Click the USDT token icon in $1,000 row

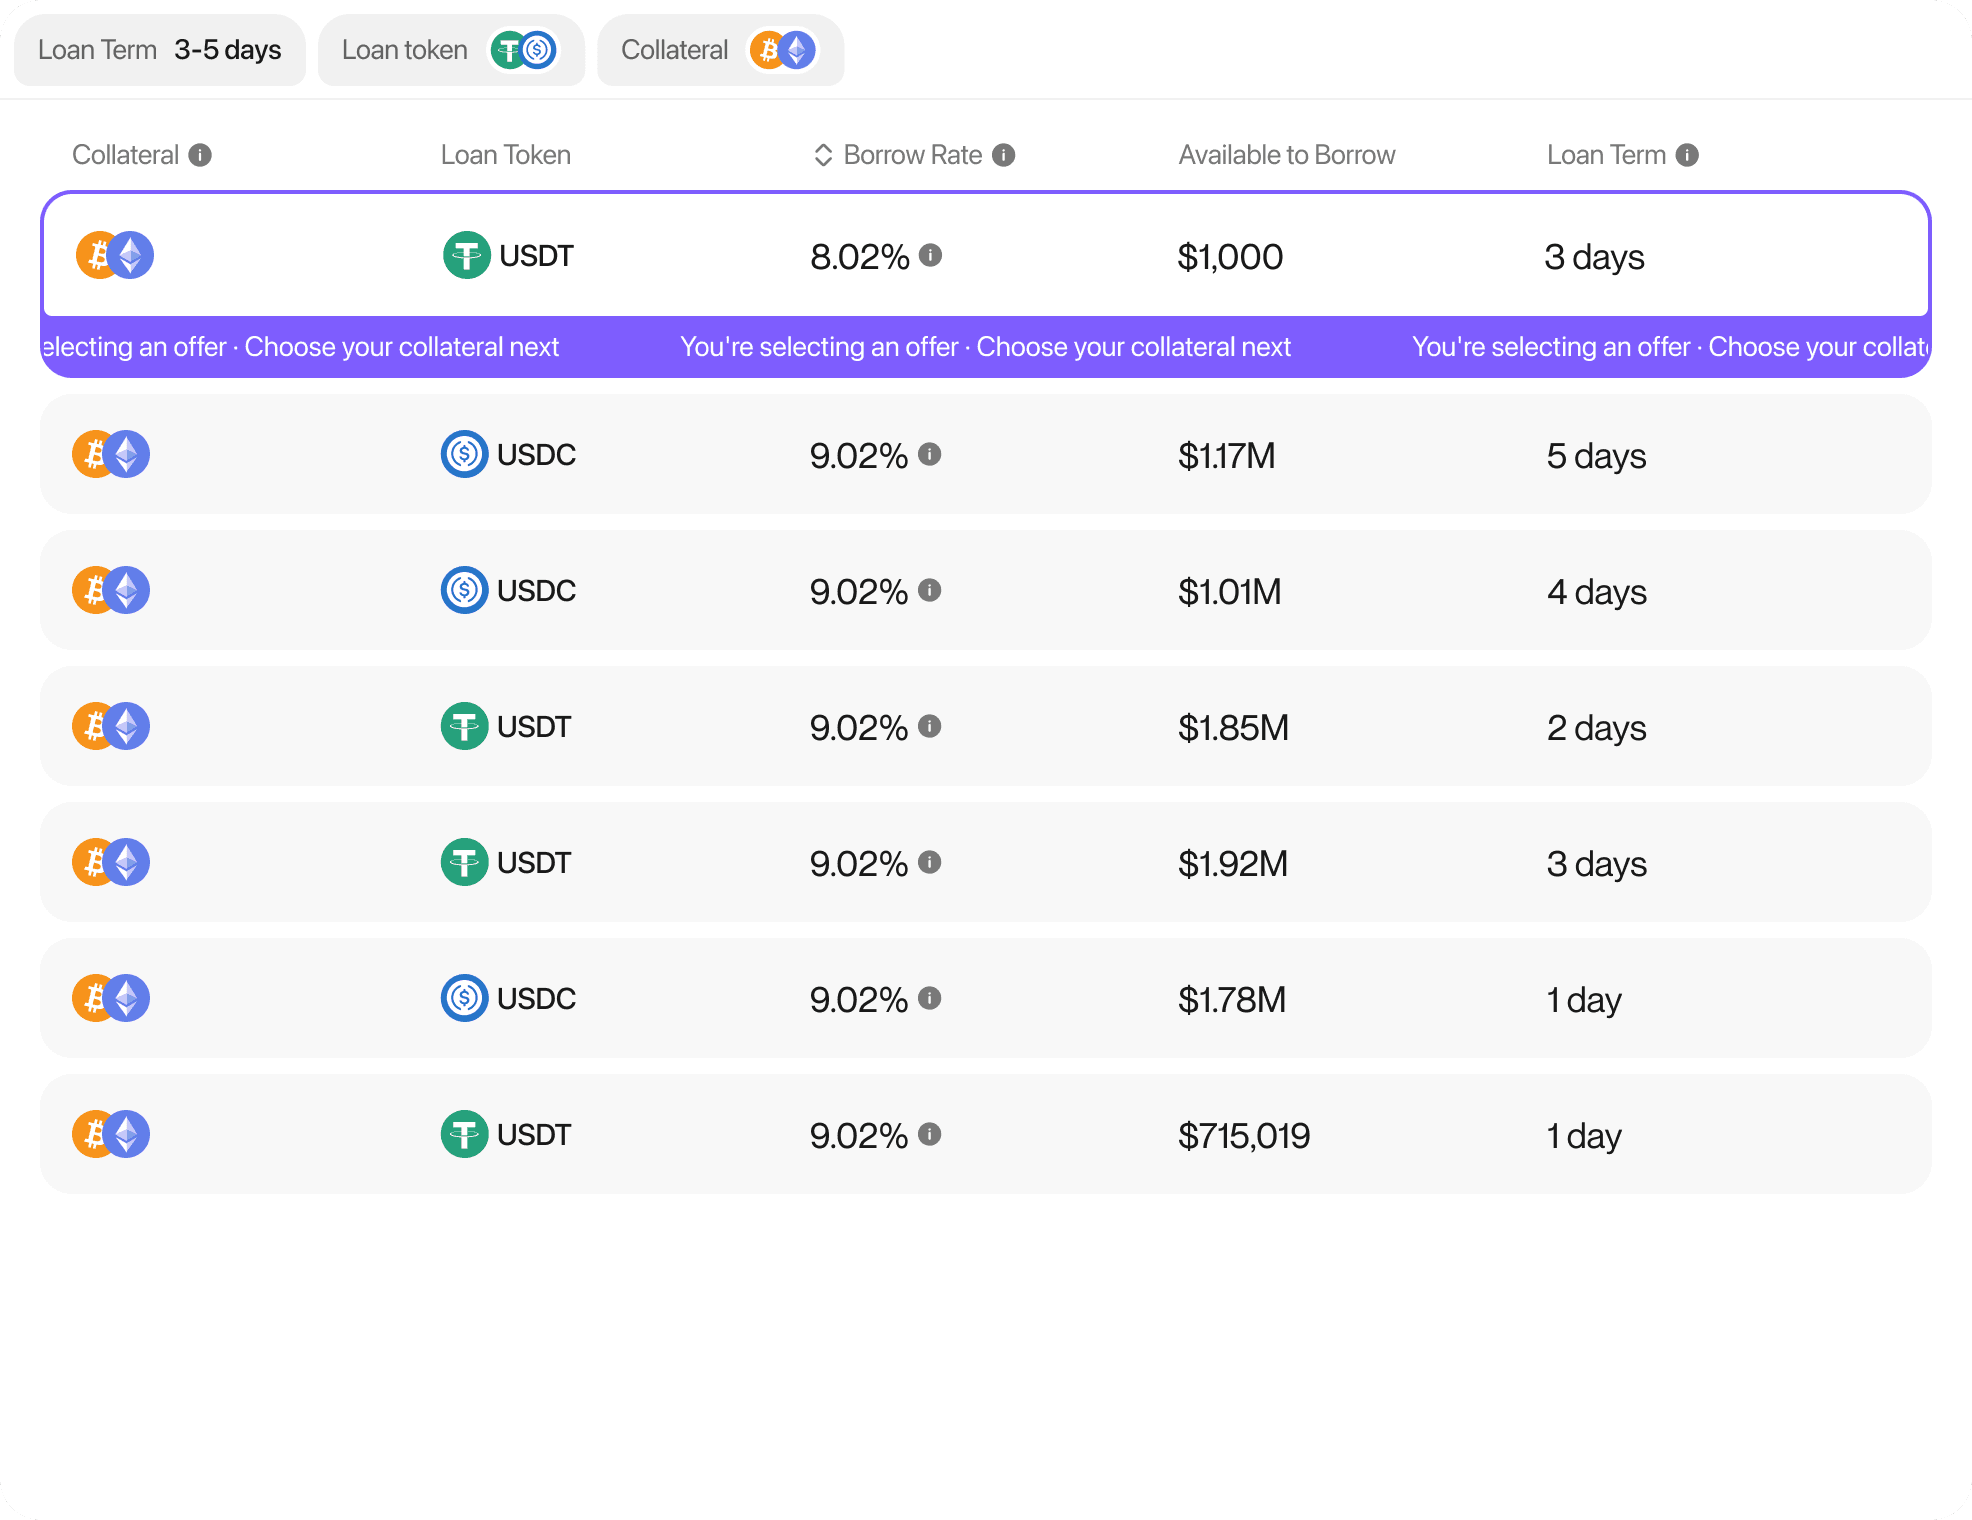click(x=467, y=255)
